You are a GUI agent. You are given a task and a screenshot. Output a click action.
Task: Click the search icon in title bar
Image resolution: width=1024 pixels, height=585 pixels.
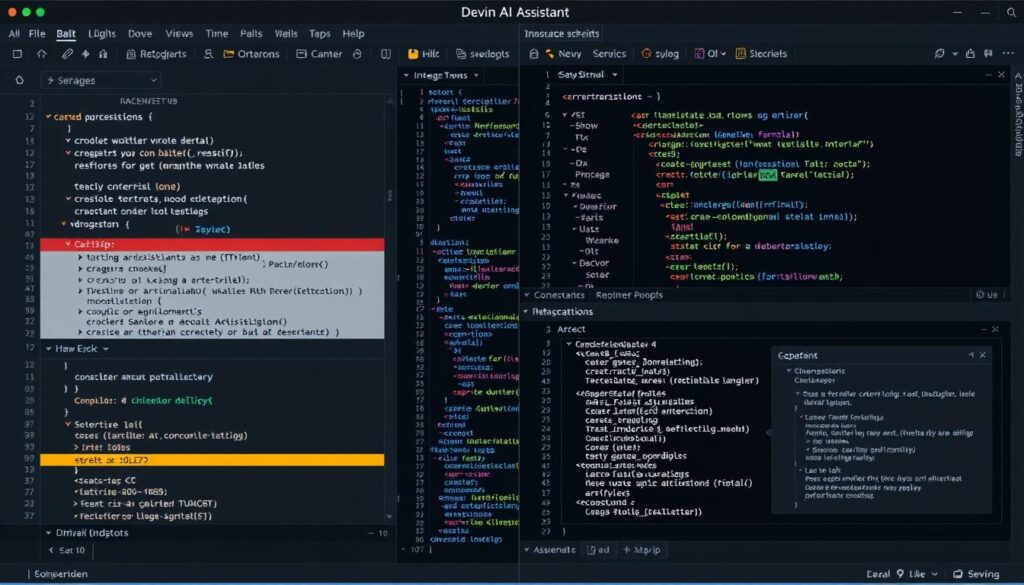pyautogui.click(x=1011, y=12)
